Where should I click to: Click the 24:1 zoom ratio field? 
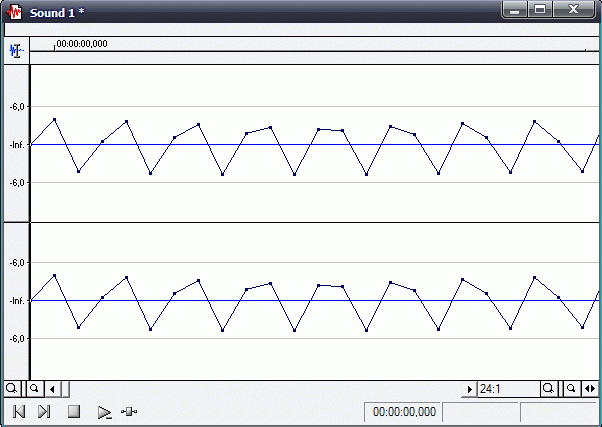click(507, 388)
